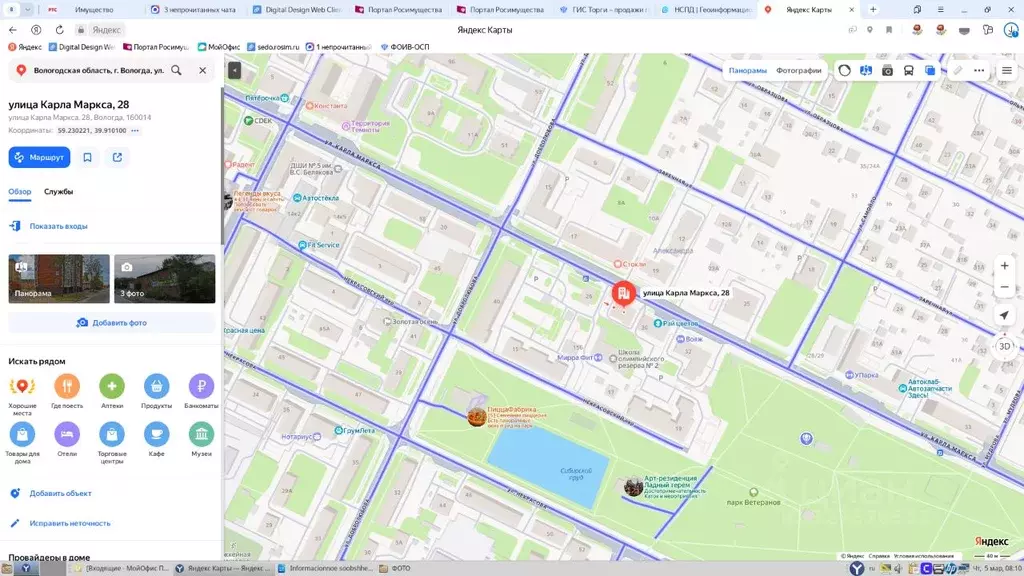Click the search magnifier in the search box
The image size is (1024, 576).
pos(176,70)
